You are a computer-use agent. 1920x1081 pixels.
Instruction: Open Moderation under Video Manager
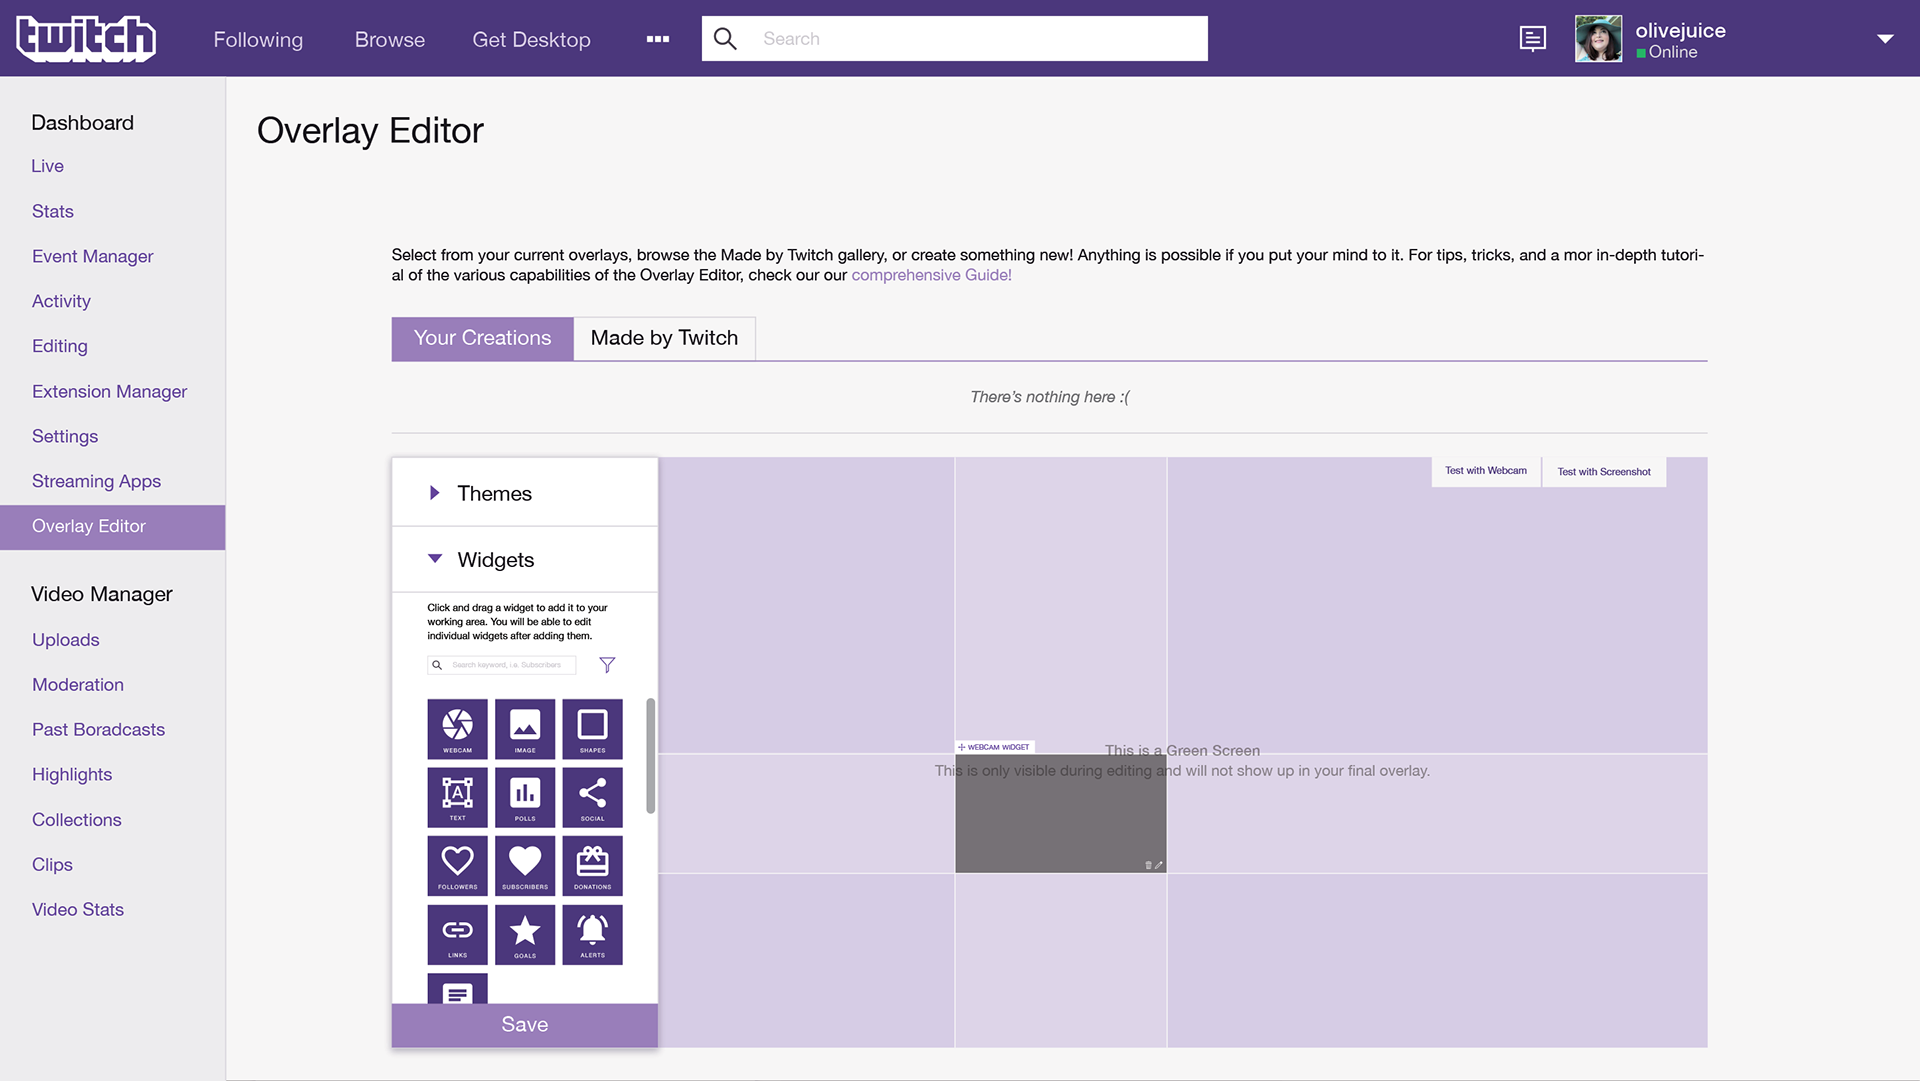point(77,685)
